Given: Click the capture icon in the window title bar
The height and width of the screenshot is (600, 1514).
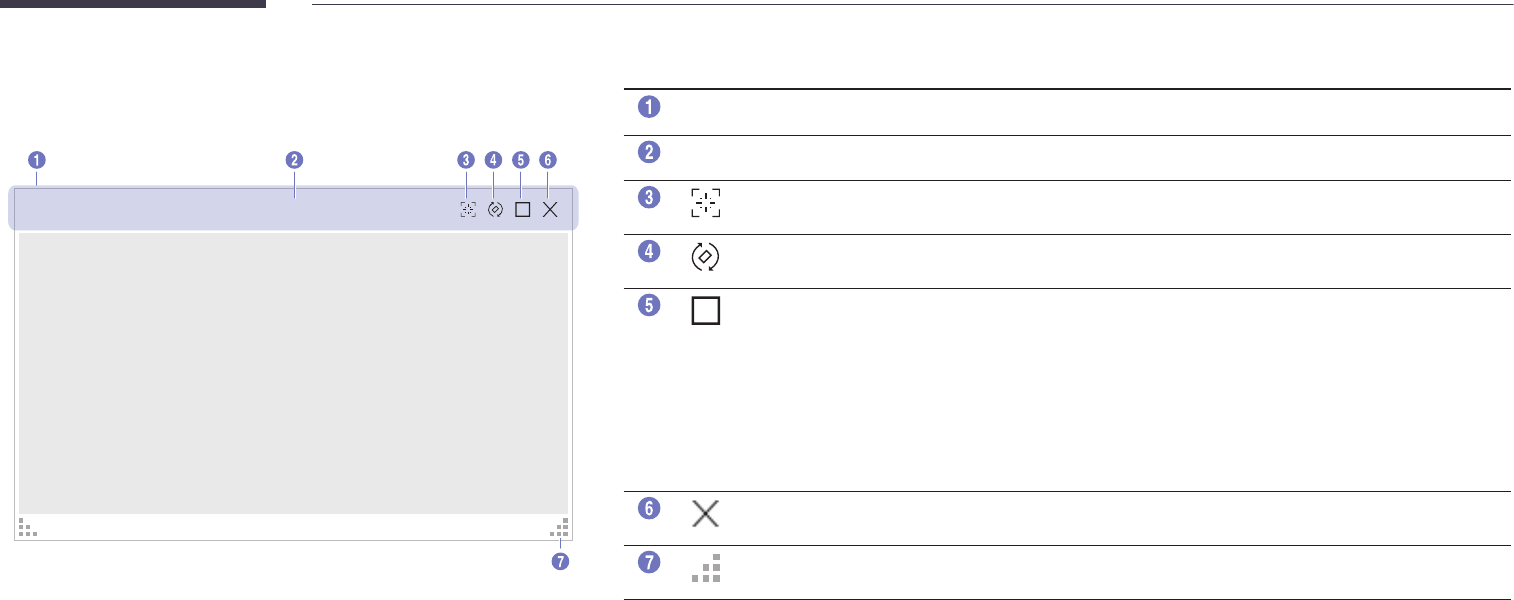Looking at the screenshot, I should coord(468,210).
